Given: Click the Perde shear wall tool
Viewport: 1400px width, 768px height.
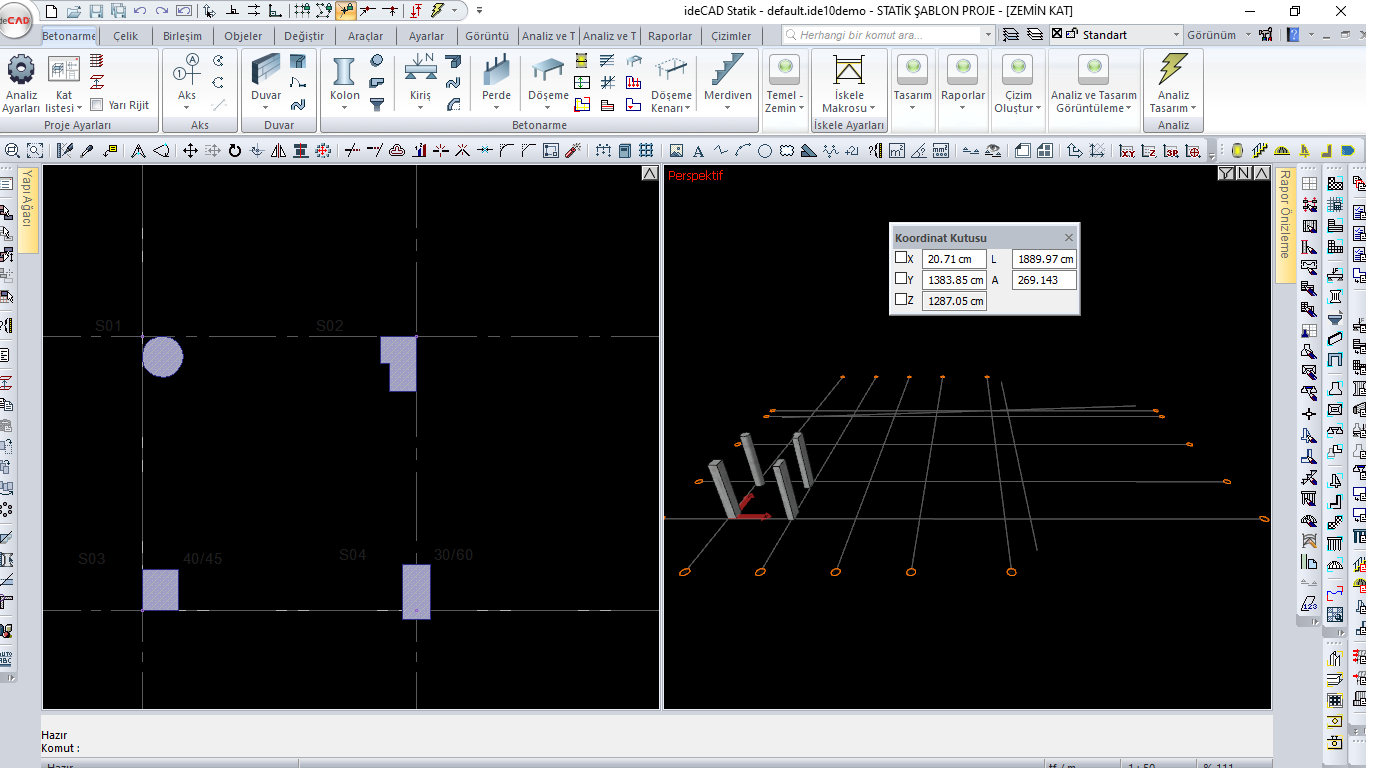Looking at the screenshot, I should tap(496, 72).
